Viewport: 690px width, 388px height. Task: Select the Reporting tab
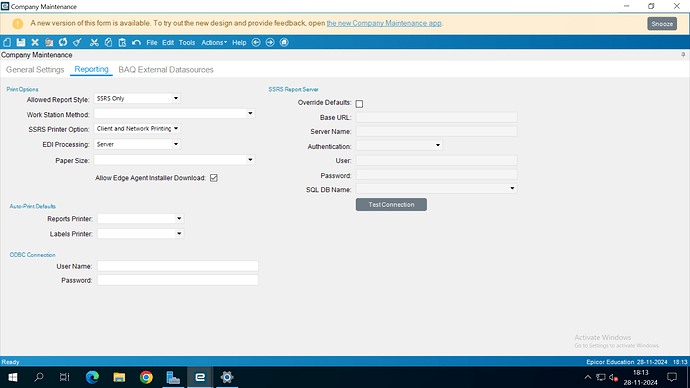(92, 70)
